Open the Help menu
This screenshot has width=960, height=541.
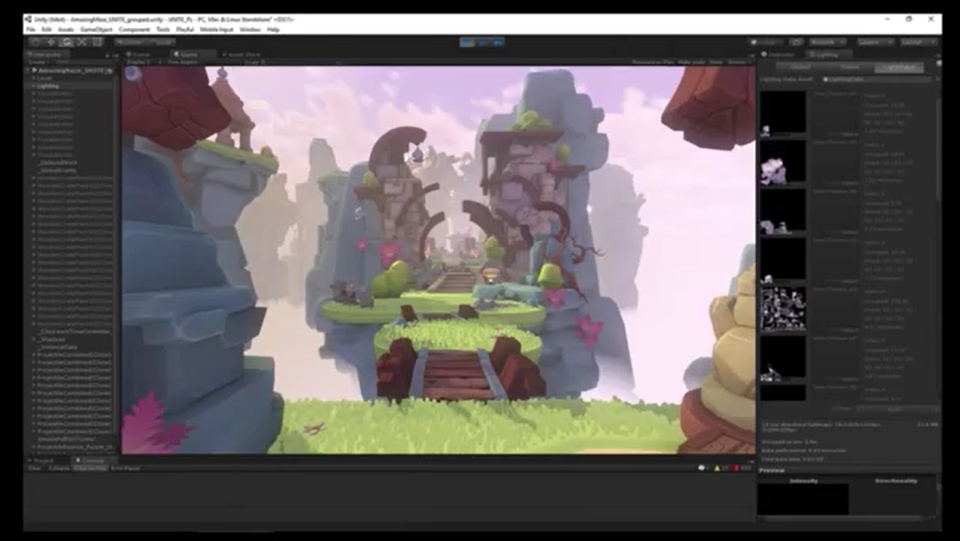point(273,29)
